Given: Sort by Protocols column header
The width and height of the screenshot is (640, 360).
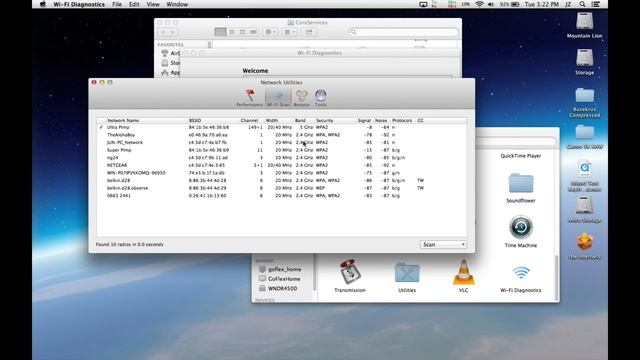Looking at the screenshot, I should [x=402, y=120].
